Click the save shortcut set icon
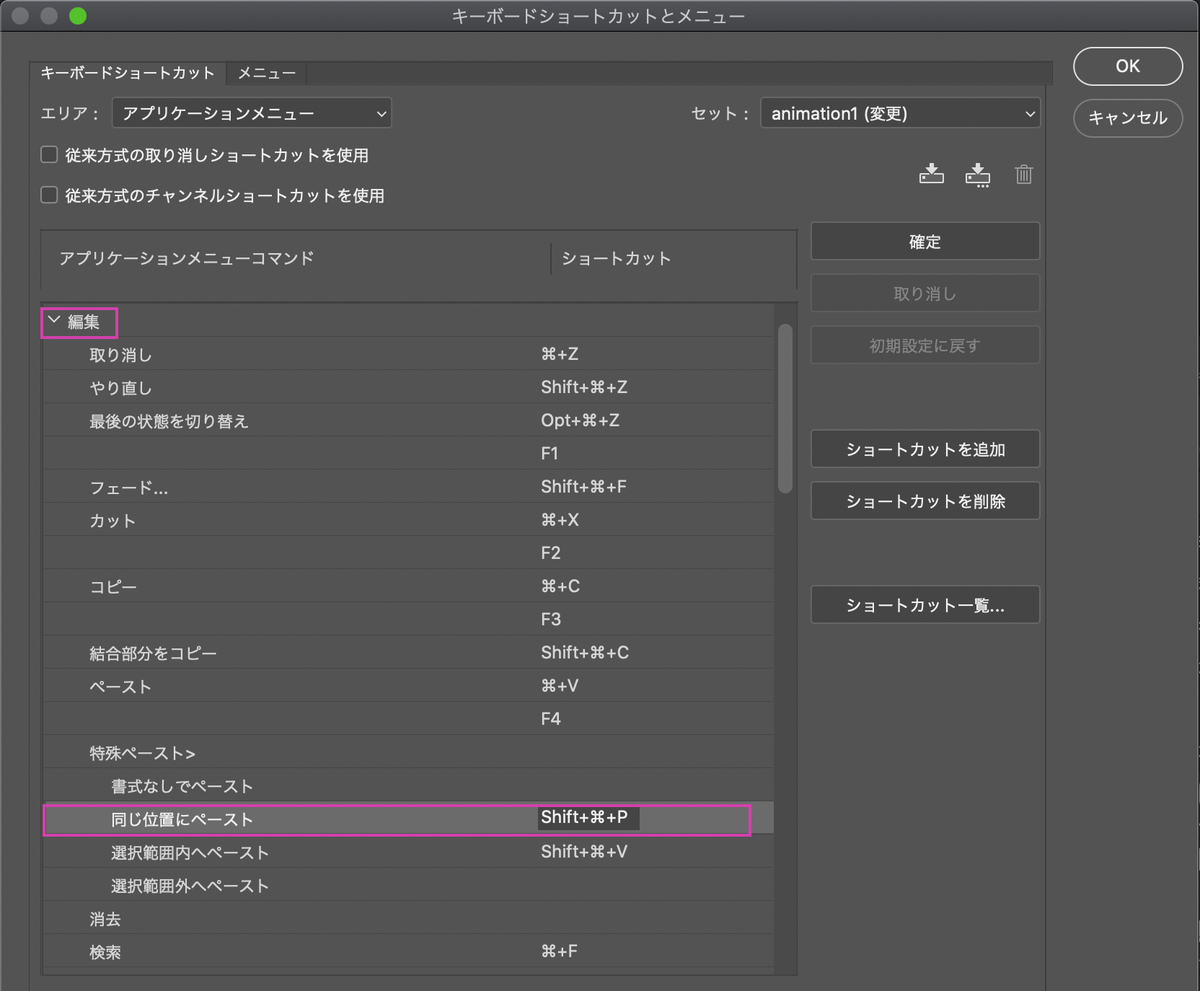This screenshot has height=991, width=1200. pyautogui.click(x=931, y=174)
